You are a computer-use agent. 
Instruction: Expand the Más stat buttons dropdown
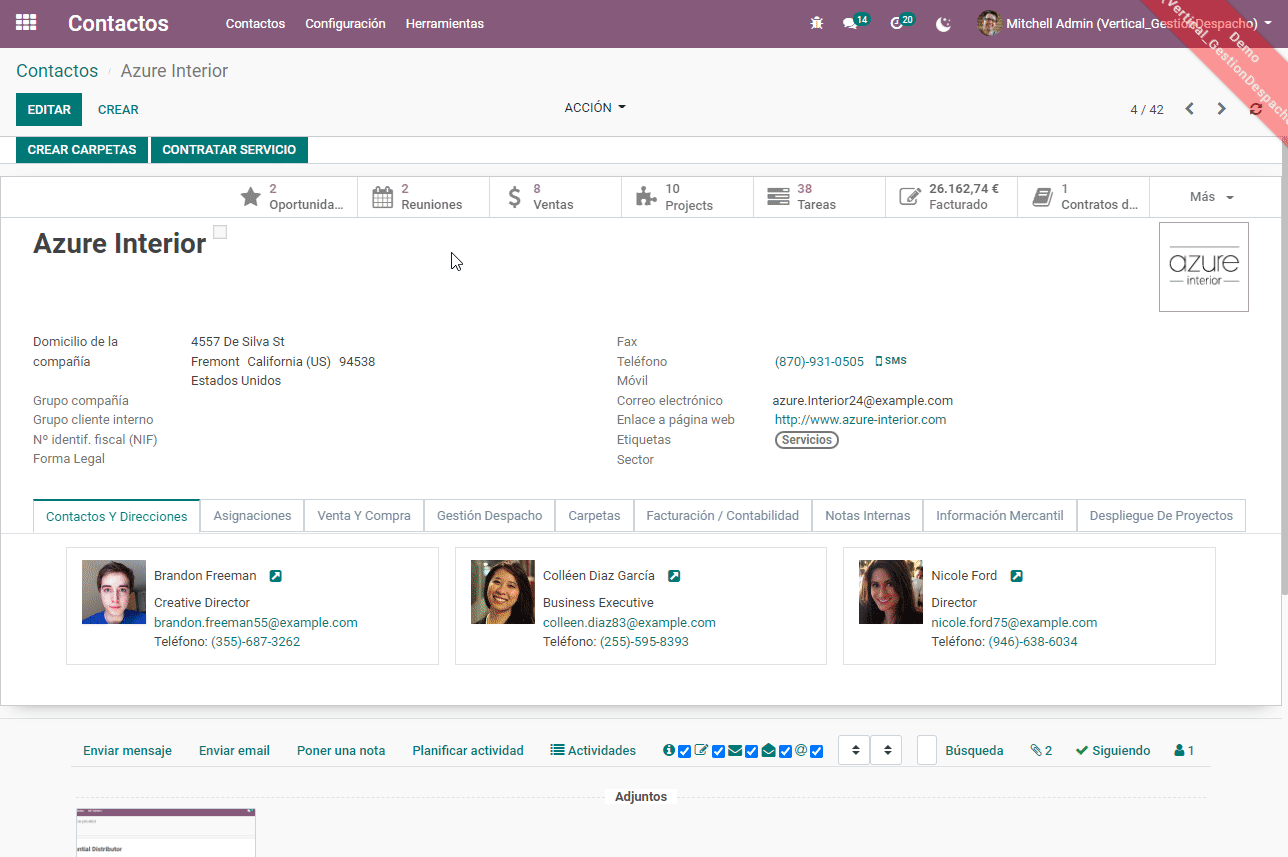(1211, 197)
